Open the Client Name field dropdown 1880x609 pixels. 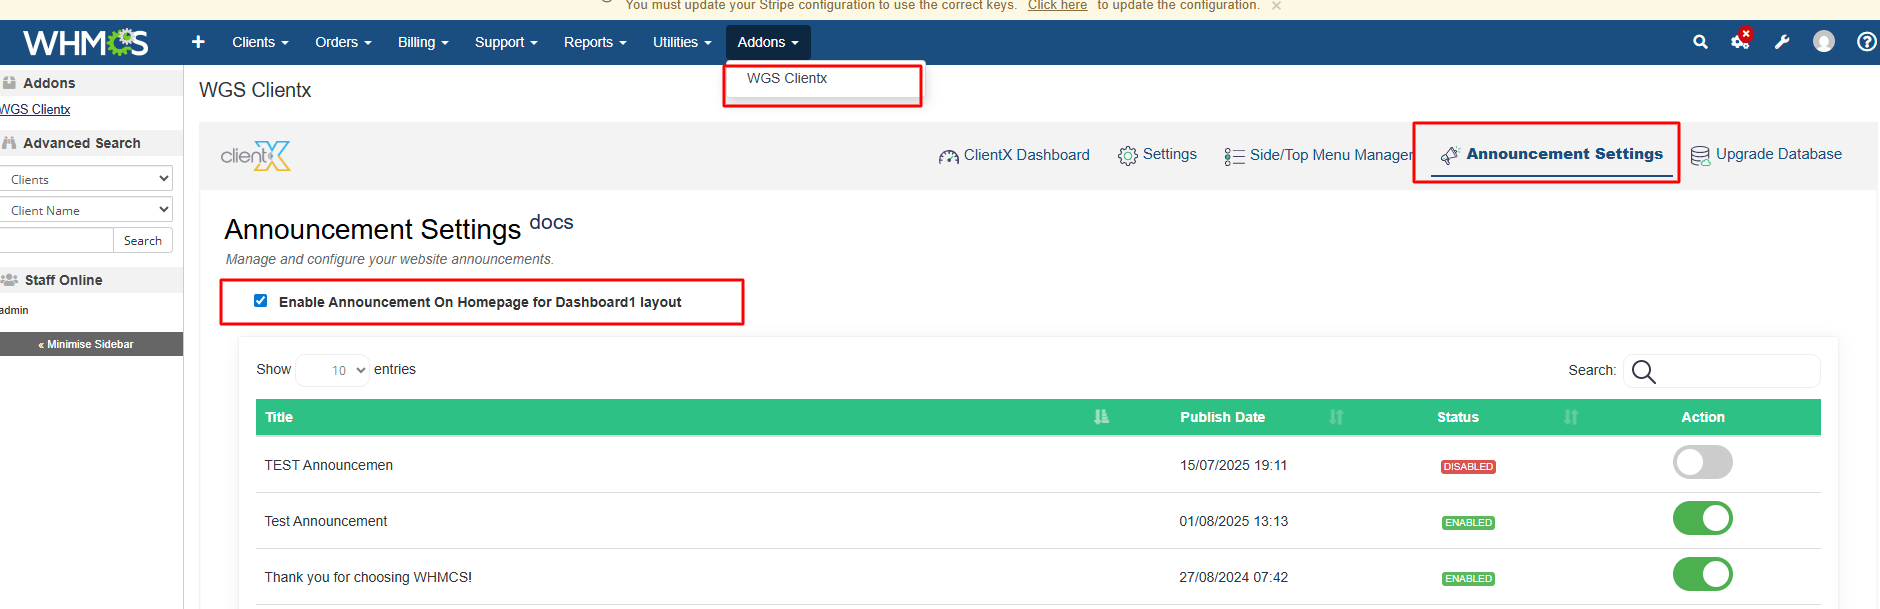86,210
